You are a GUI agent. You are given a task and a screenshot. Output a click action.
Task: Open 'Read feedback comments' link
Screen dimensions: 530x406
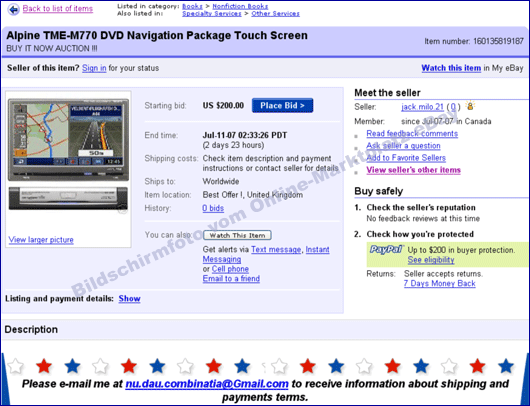[412, 134]
